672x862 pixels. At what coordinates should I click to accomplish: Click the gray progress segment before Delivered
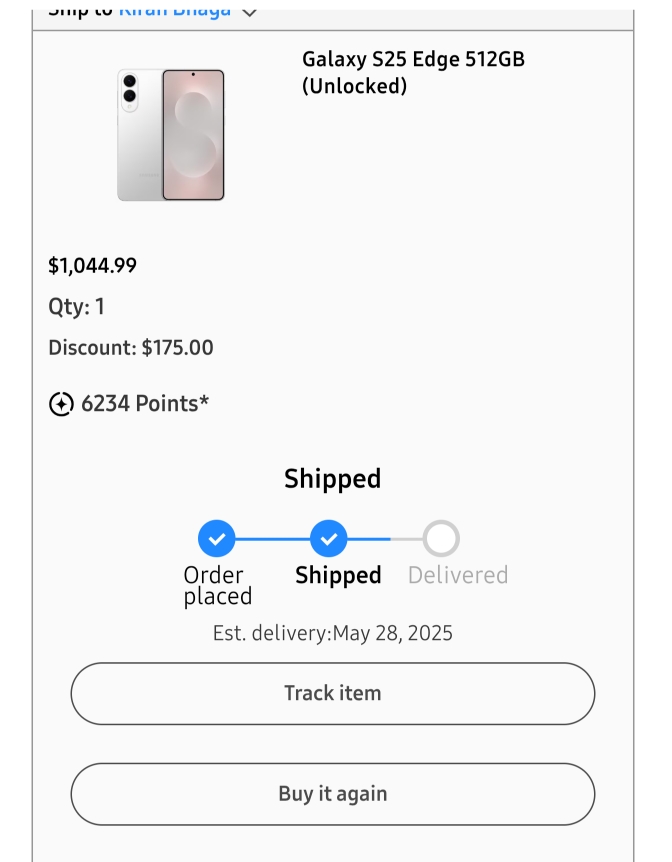pos(406,539)
